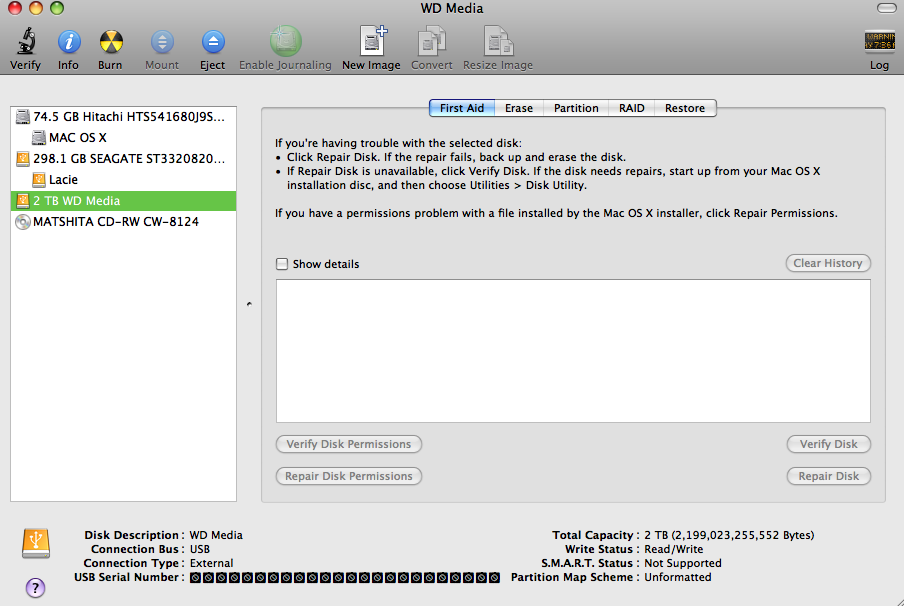Click the Verify microscope icon
904x606 pixels.
coord(25,42)
